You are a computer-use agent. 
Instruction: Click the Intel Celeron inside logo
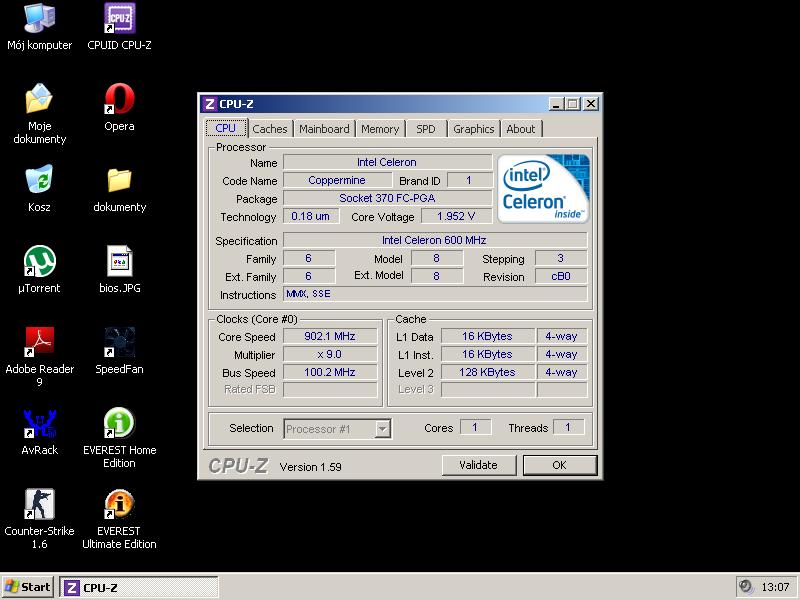point(543,188)
